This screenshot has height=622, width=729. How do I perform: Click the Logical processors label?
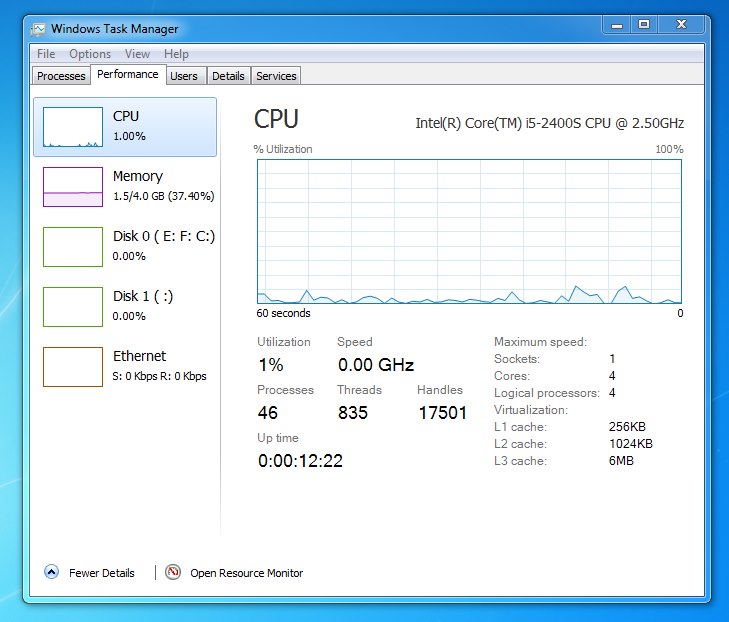tap(547, 393)
